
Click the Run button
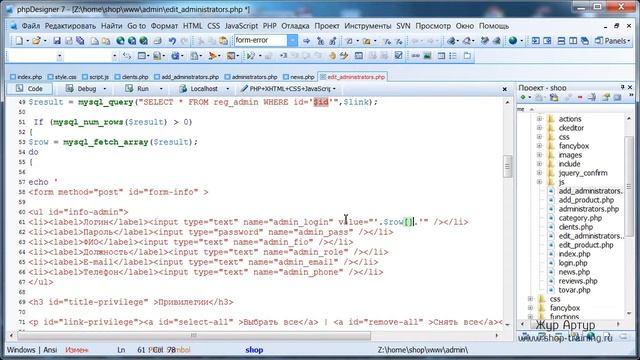coord(138,89)
